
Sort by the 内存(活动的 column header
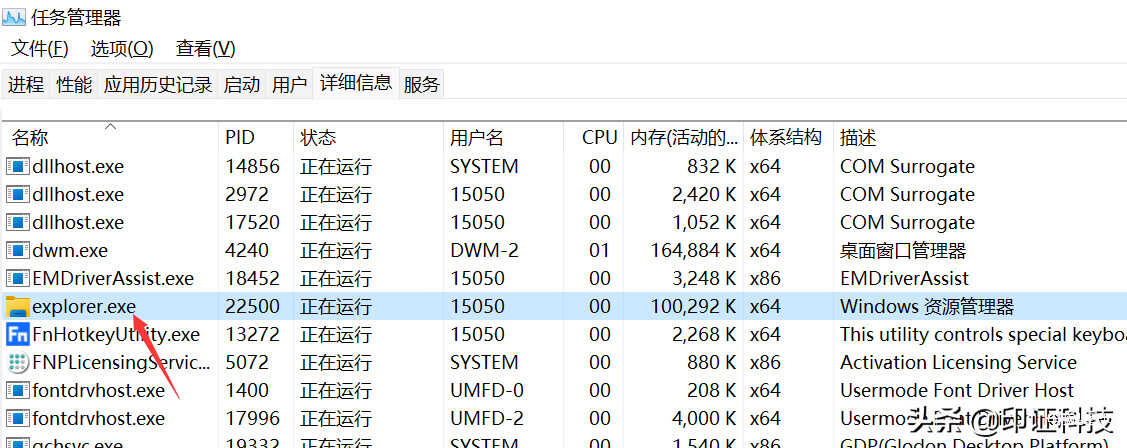tap(684, 137)
